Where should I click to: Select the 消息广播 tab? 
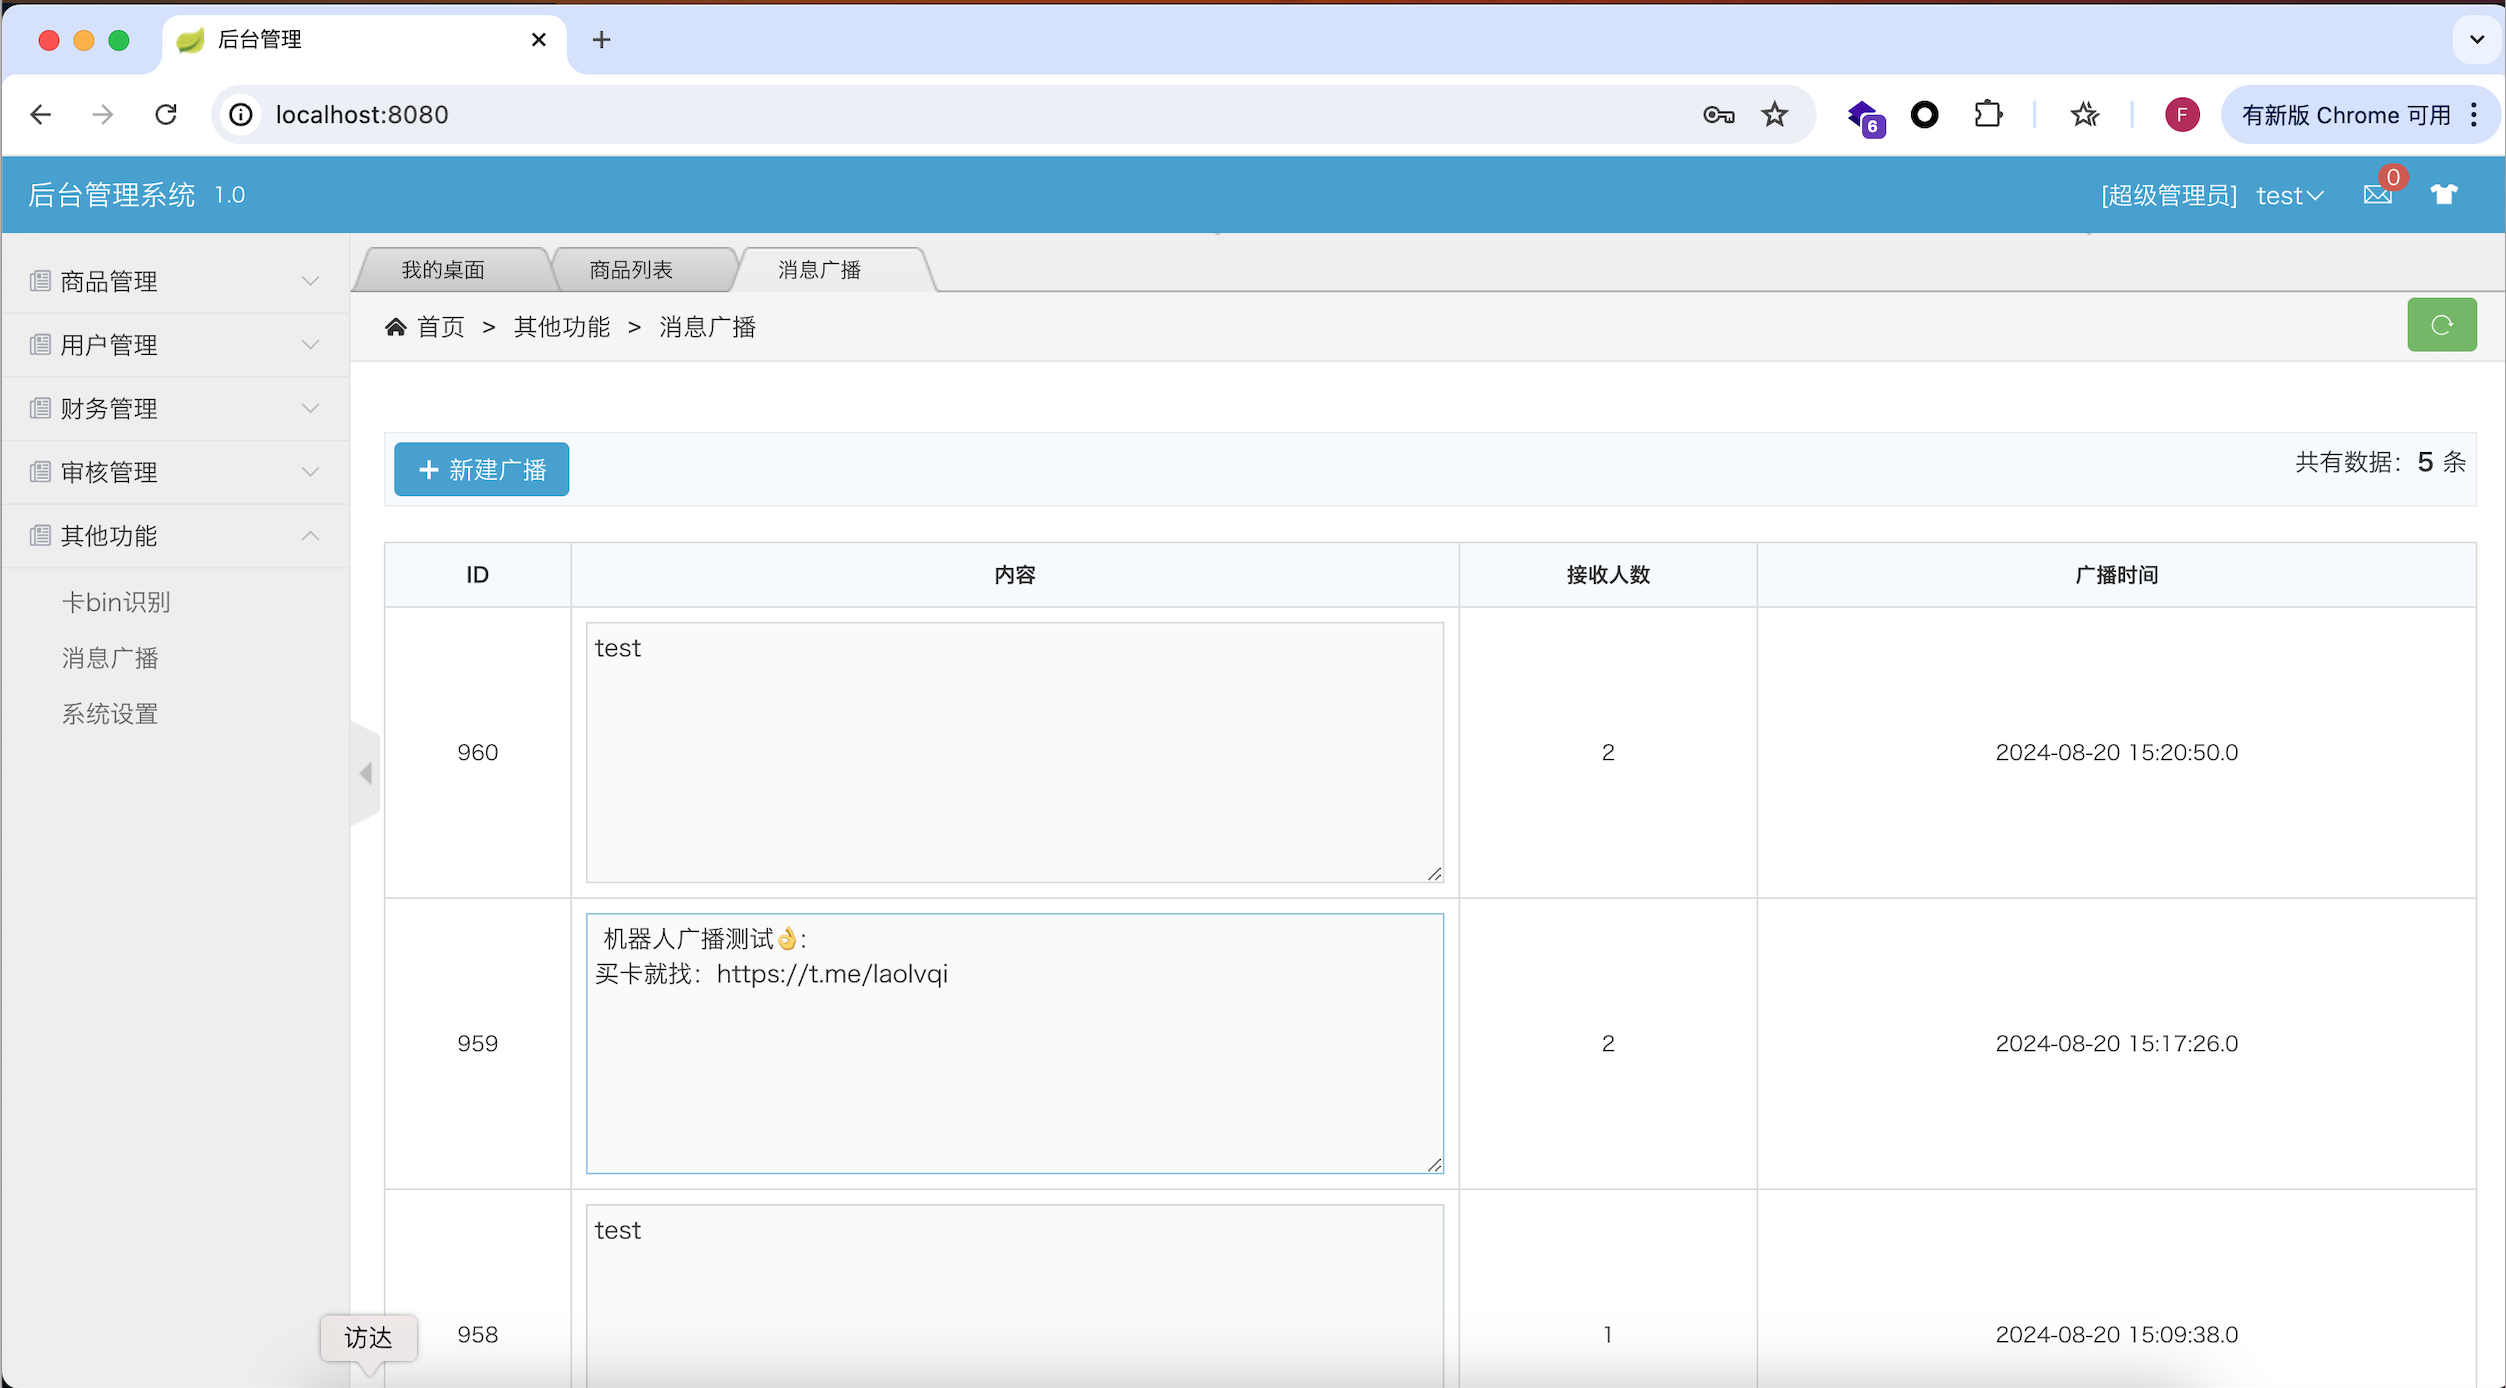coord(820,270)
